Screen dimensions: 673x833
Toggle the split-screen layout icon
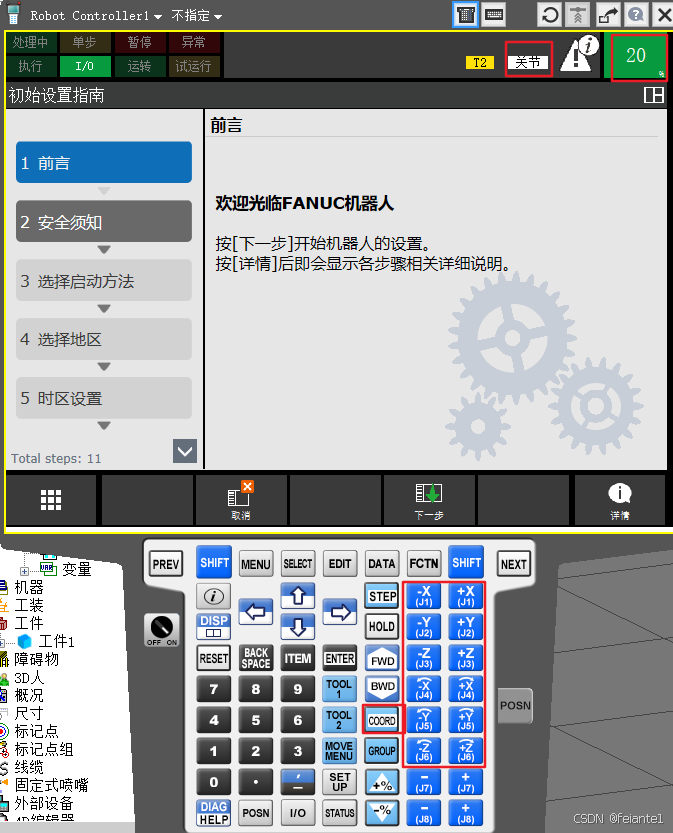653,95
